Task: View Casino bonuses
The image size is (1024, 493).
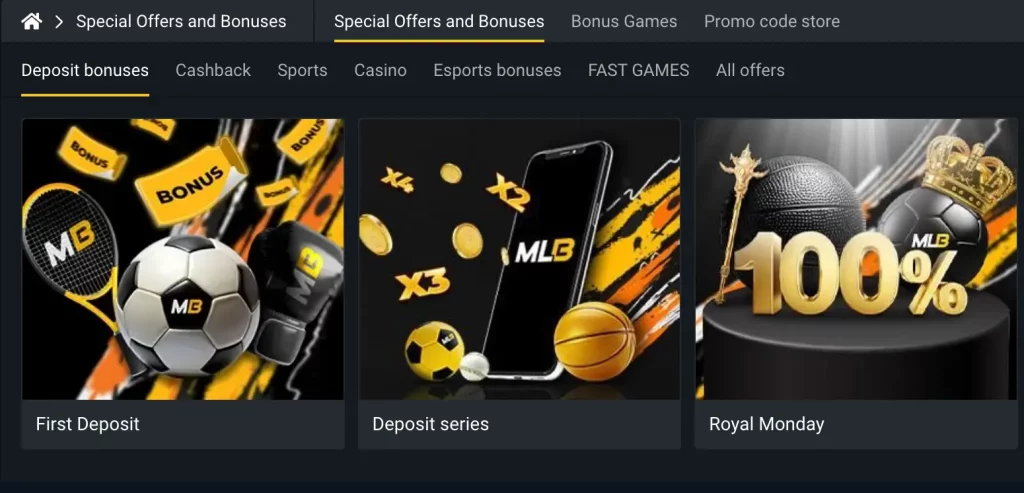Action: (x=380, y=71)
